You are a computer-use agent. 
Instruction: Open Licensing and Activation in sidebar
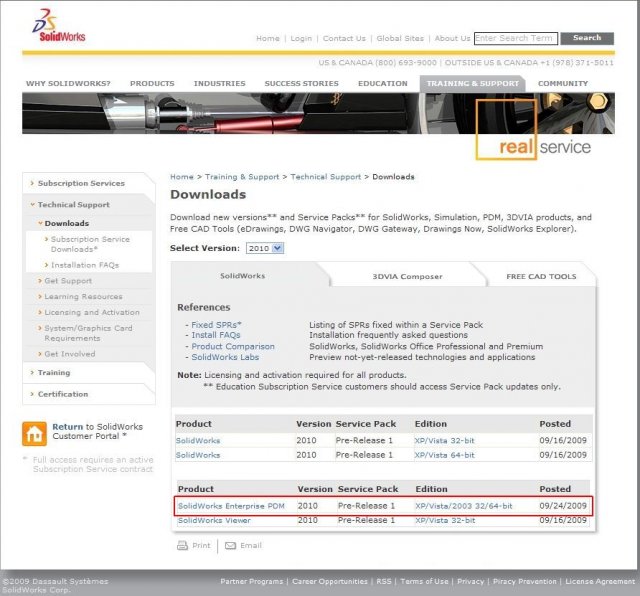click(91, 312)
